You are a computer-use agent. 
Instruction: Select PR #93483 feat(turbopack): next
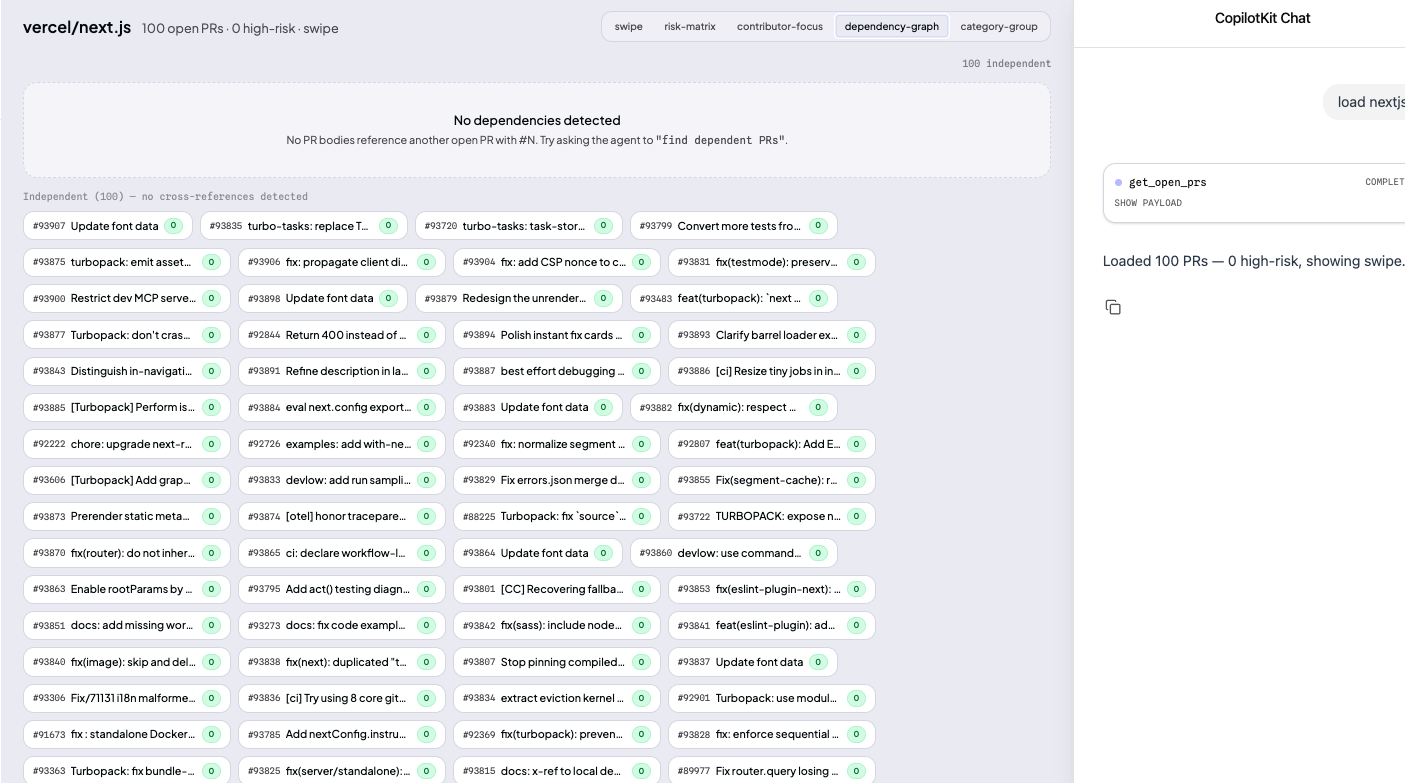click(x=734, y=298)
